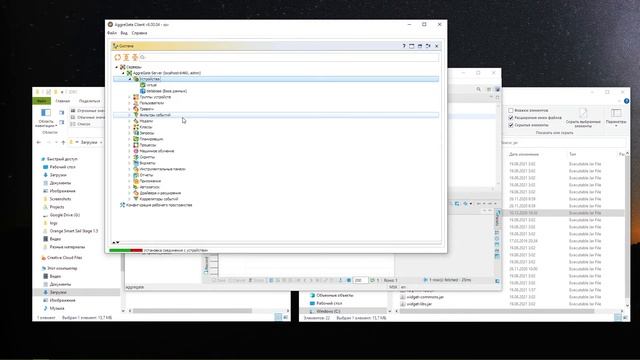Click the Группы устройств node icon
The width and height of the screenshot is (640, 360).
point(136,97)
